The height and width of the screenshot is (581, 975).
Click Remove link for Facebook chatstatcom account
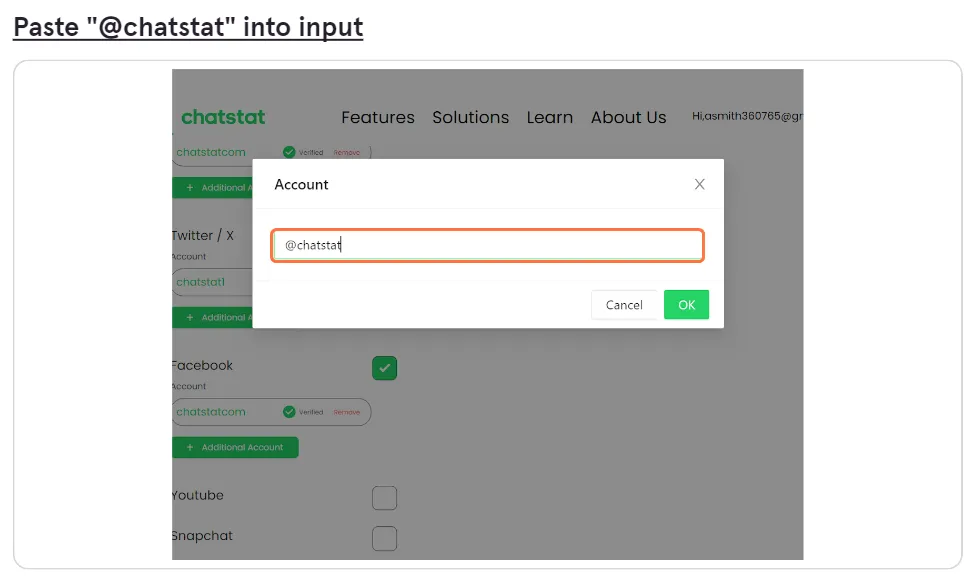pyautogui.click(x=346, y=412)
